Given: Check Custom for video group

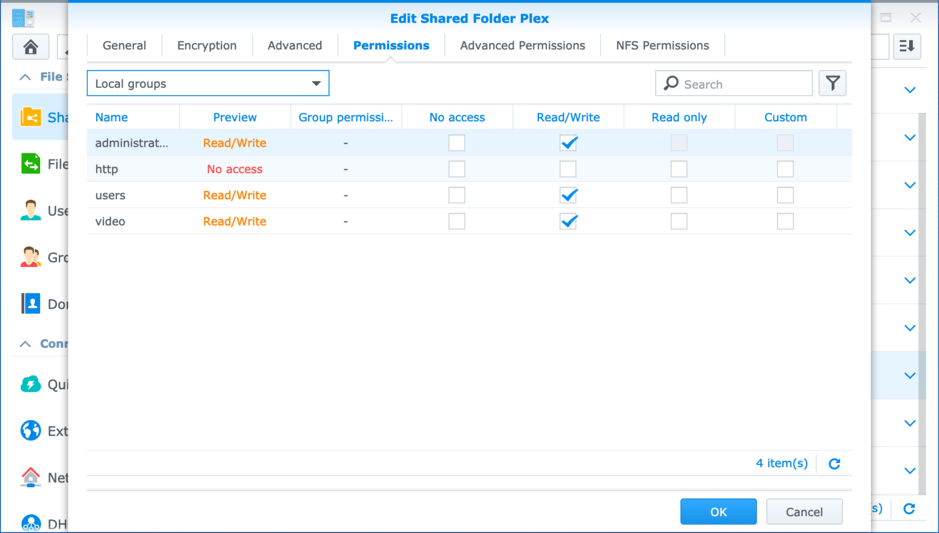Looking at the screenshot, I should pyautogui.click(x=785, y=222).
